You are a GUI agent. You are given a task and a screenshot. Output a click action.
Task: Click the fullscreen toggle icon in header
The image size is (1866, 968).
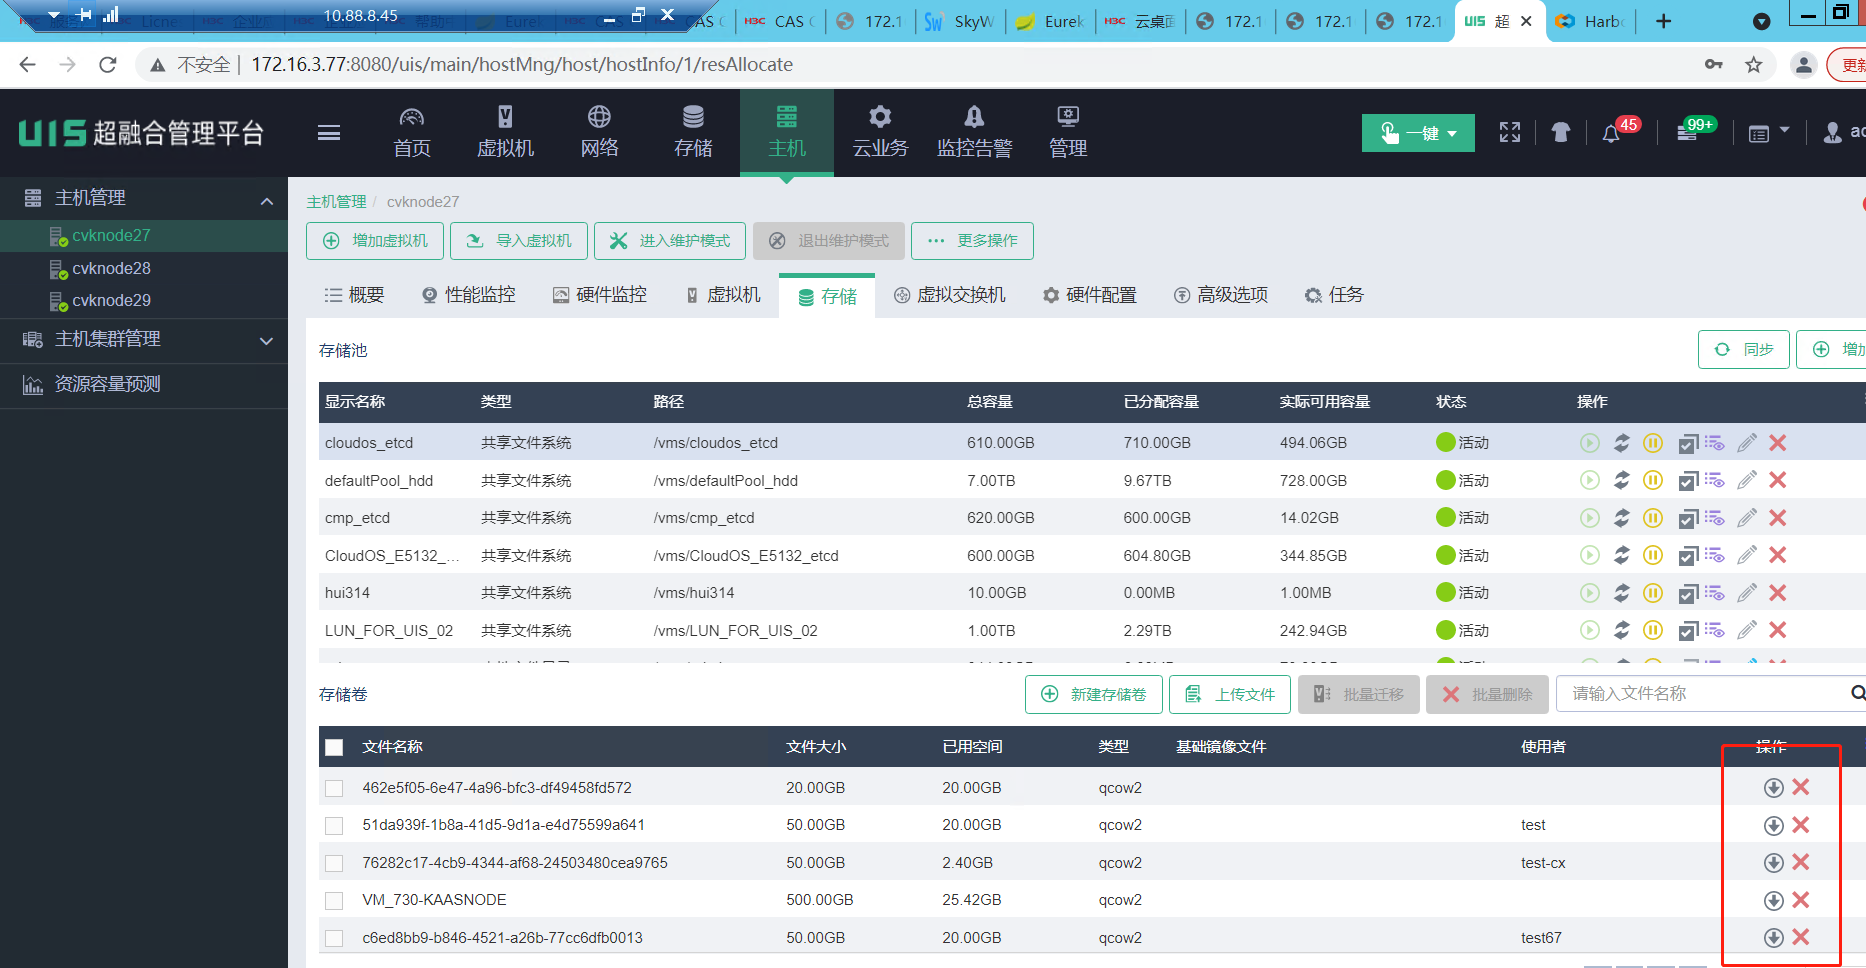point(1510,133)
